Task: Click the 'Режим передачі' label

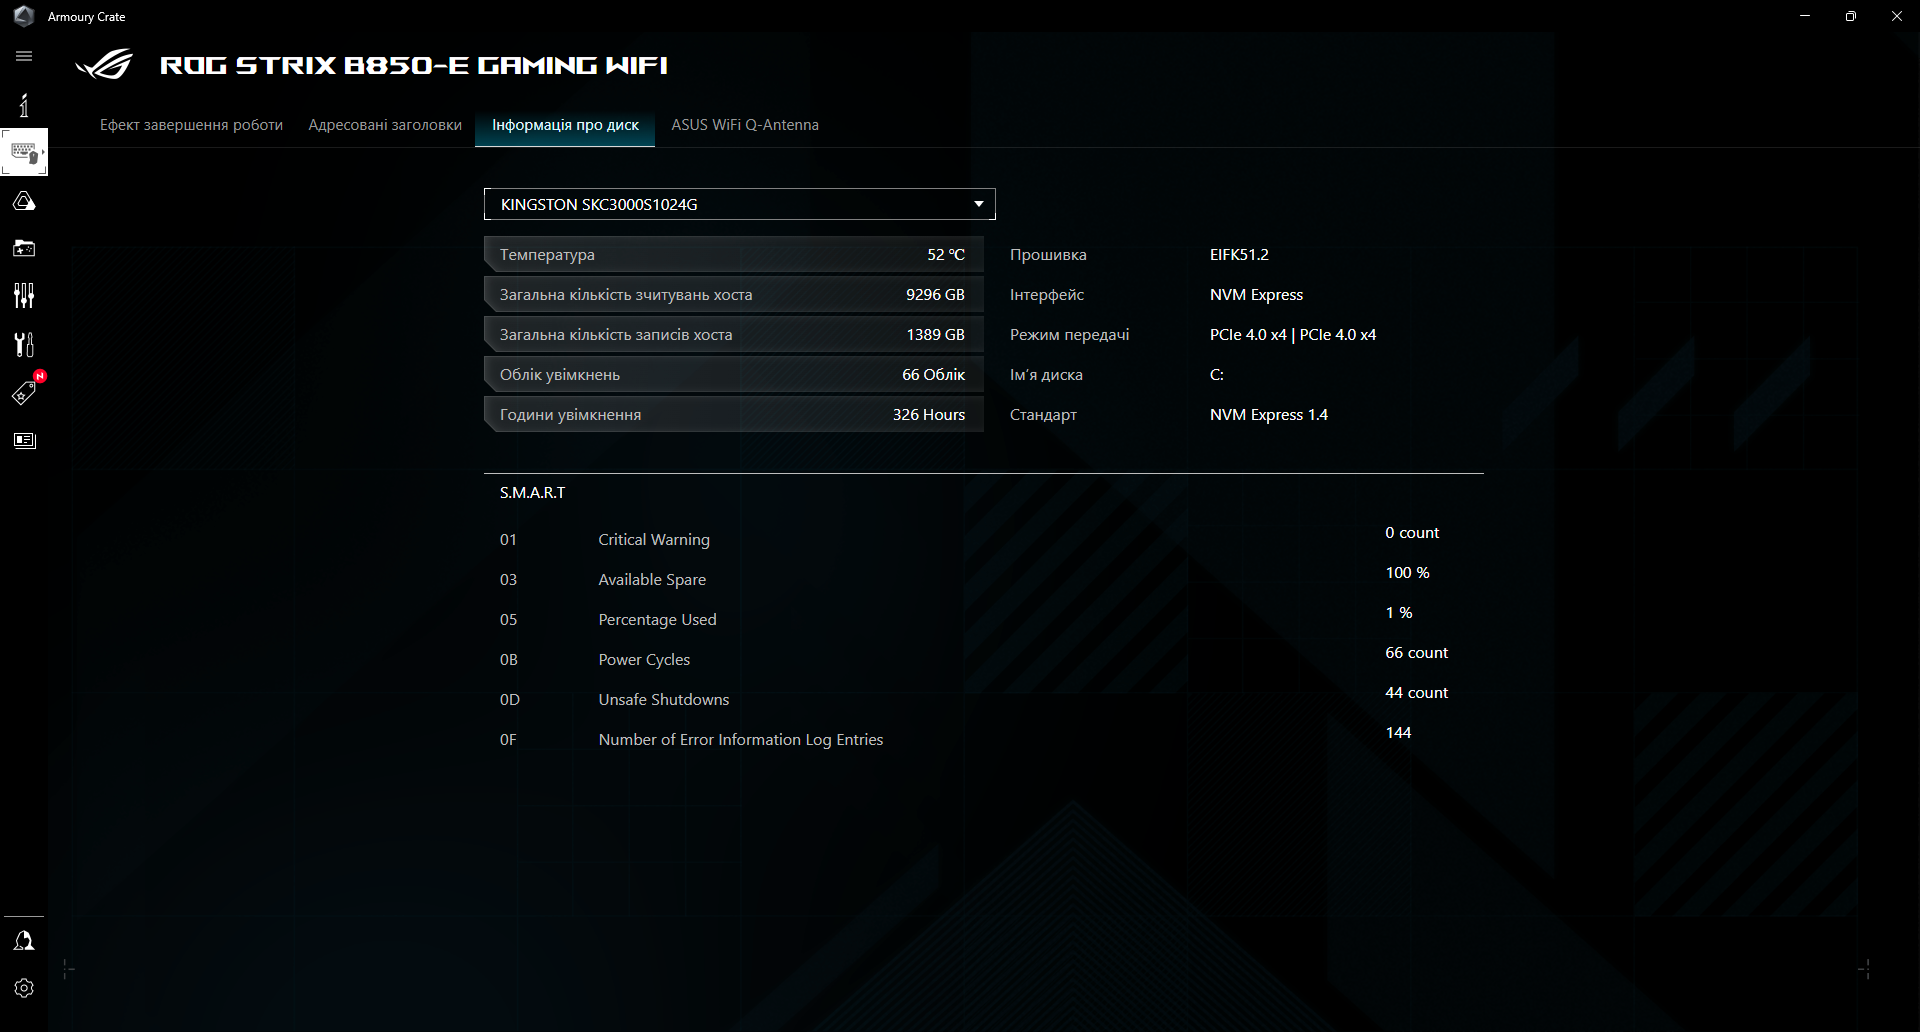Action: click(x=1070, y=335)
